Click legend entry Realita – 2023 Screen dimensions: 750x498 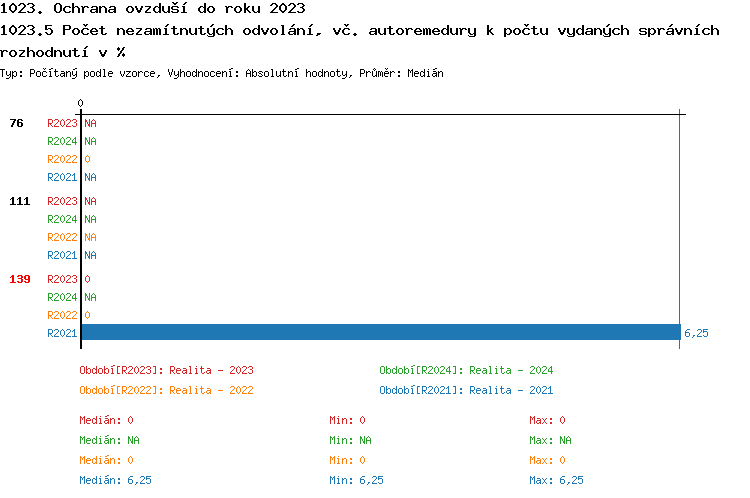pos(167,370)
